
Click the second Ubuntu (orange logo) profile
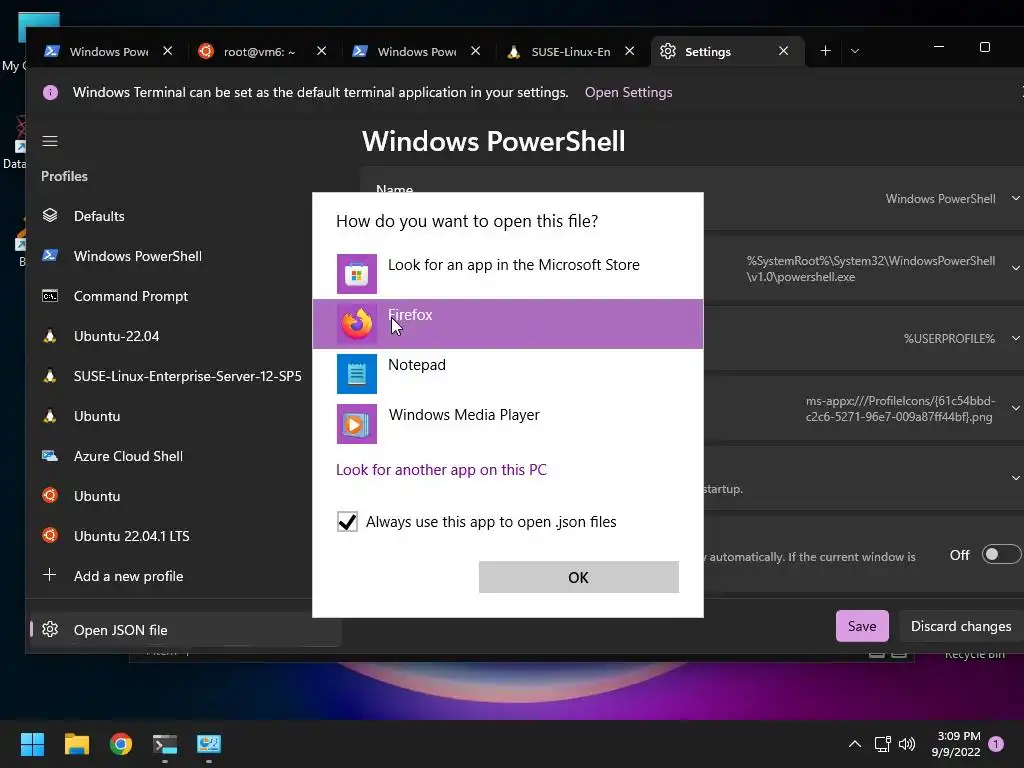tap(183, 496)
